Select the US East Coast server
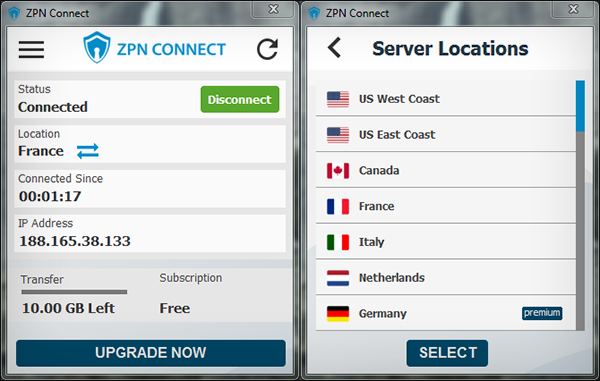This screenshot has width=600, height=381. [446, 134]
